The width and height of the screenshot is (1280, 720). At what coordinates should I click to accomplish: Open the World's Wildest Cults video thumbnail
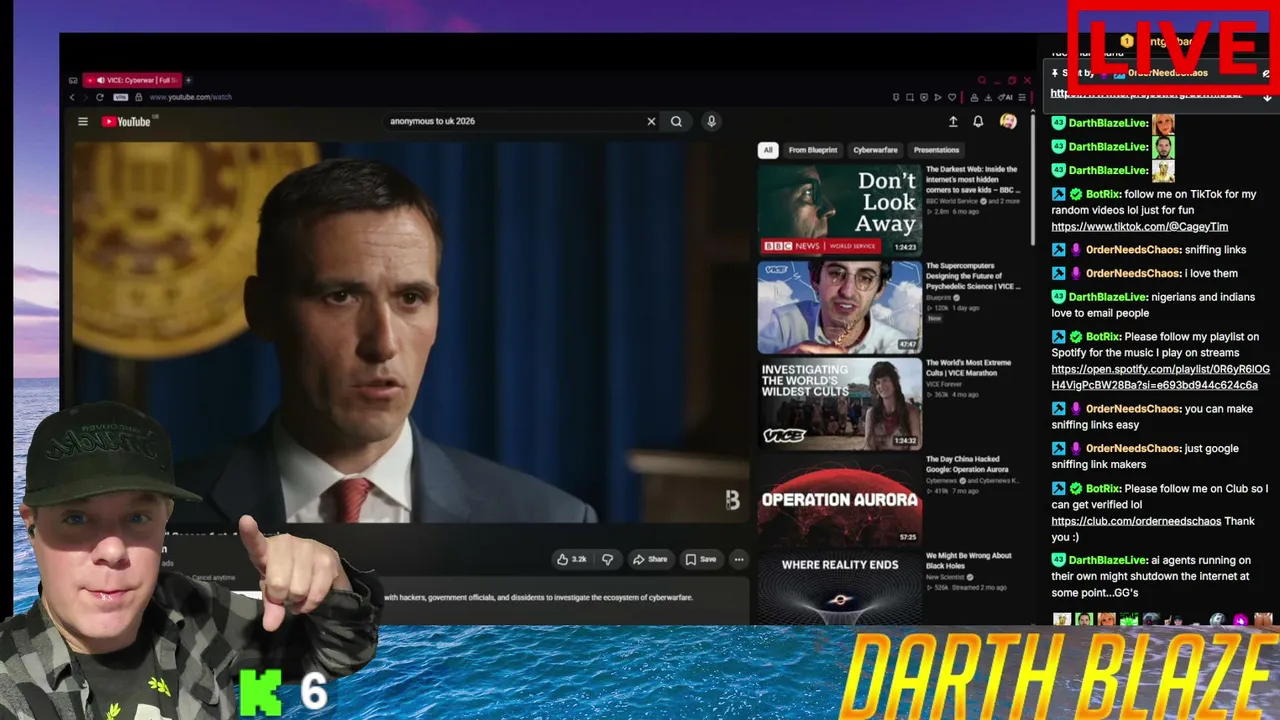click(x=839, y=404)
